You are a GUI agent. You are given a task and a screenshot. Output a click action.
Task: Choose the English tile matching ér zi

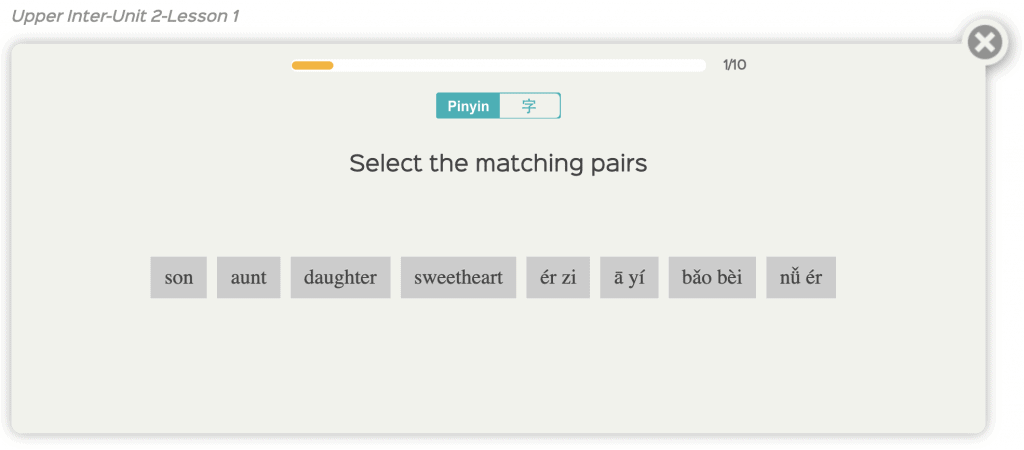coord(178,278)
